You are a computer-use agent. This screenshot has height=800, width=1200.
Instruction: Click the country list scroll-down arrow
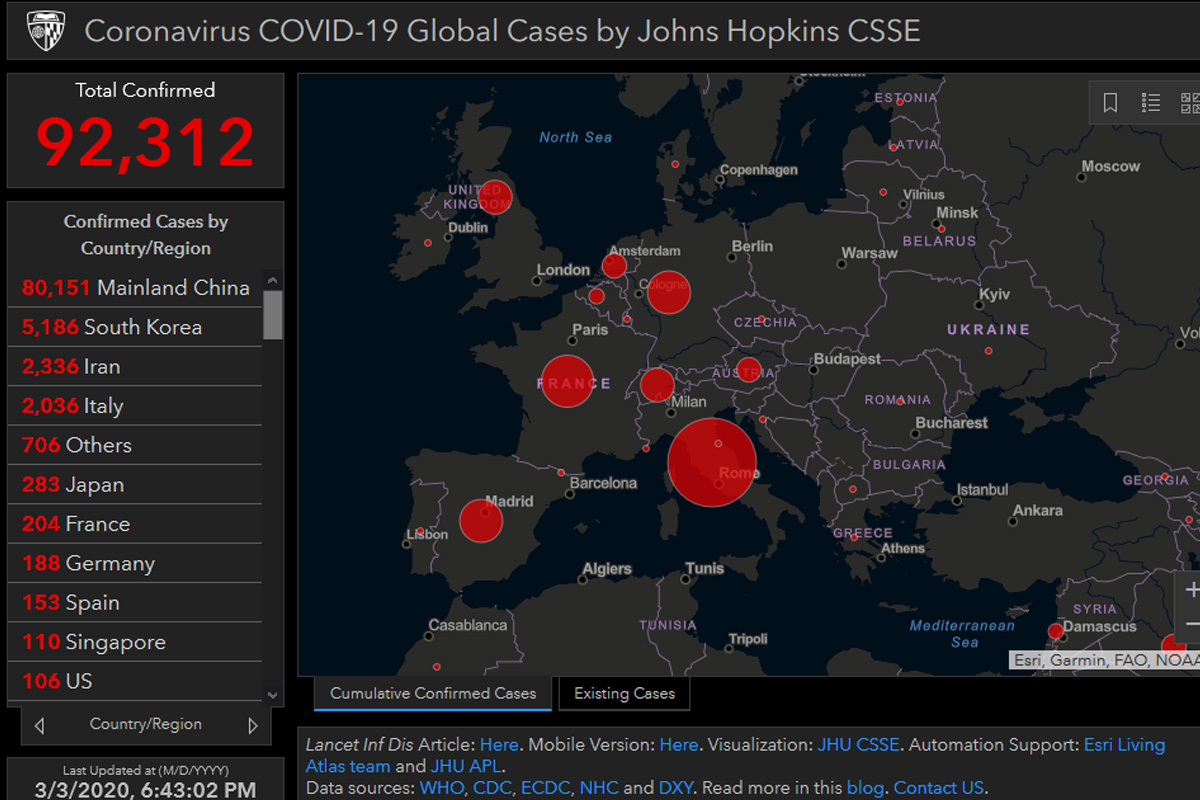273,694
